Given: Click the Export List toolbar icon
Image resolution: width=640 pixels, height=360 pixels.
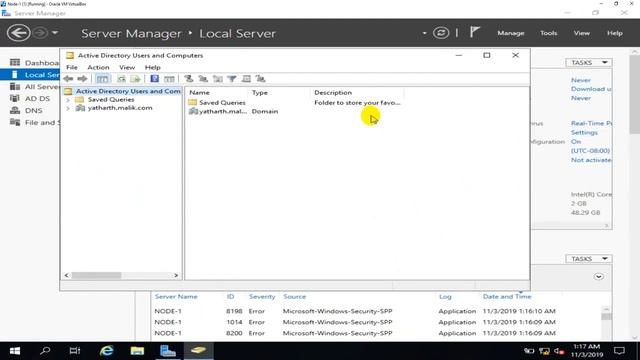Looking at the screenshot, I should [136, 79].
